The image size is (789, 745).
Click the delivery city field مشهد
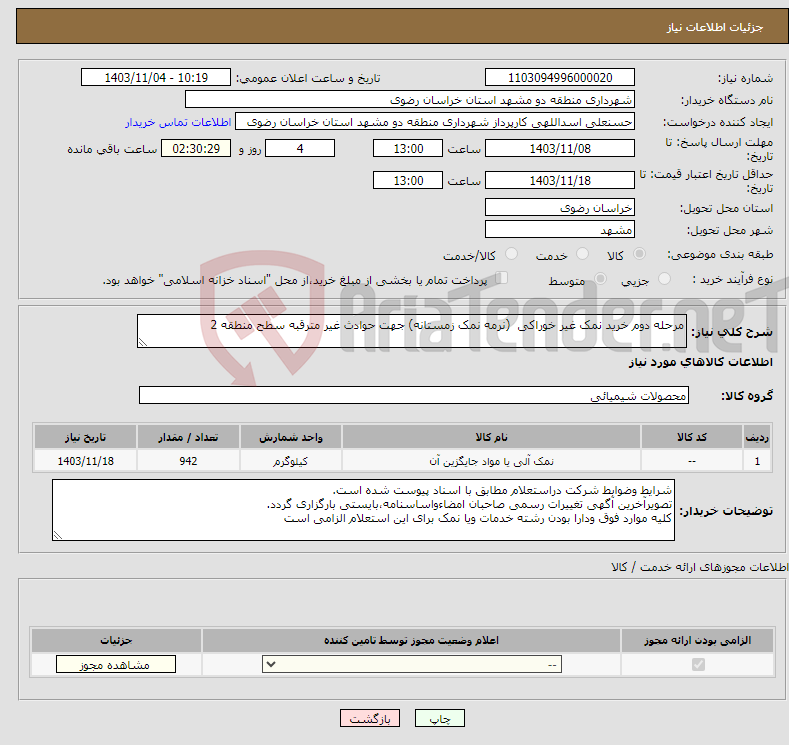coord(560,229)
